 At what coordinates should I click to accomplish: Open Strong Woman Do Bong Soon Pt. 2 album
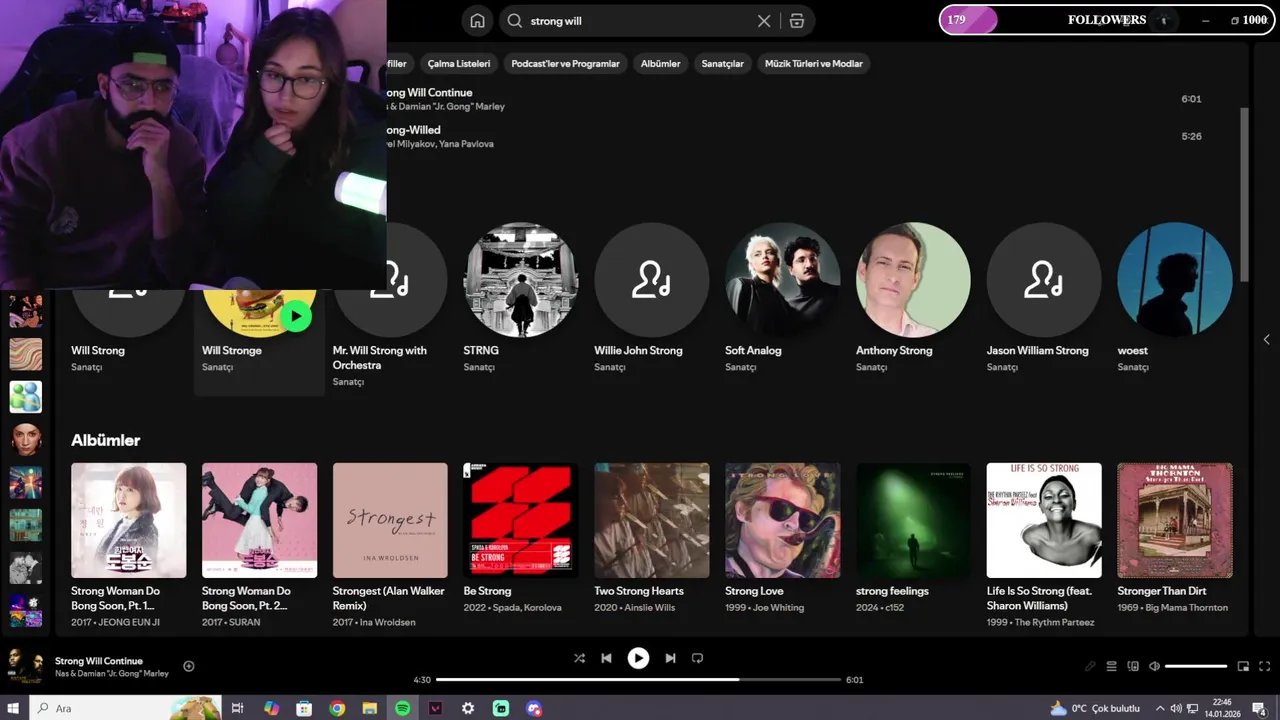pyautogui.click(x=259, y=520)
